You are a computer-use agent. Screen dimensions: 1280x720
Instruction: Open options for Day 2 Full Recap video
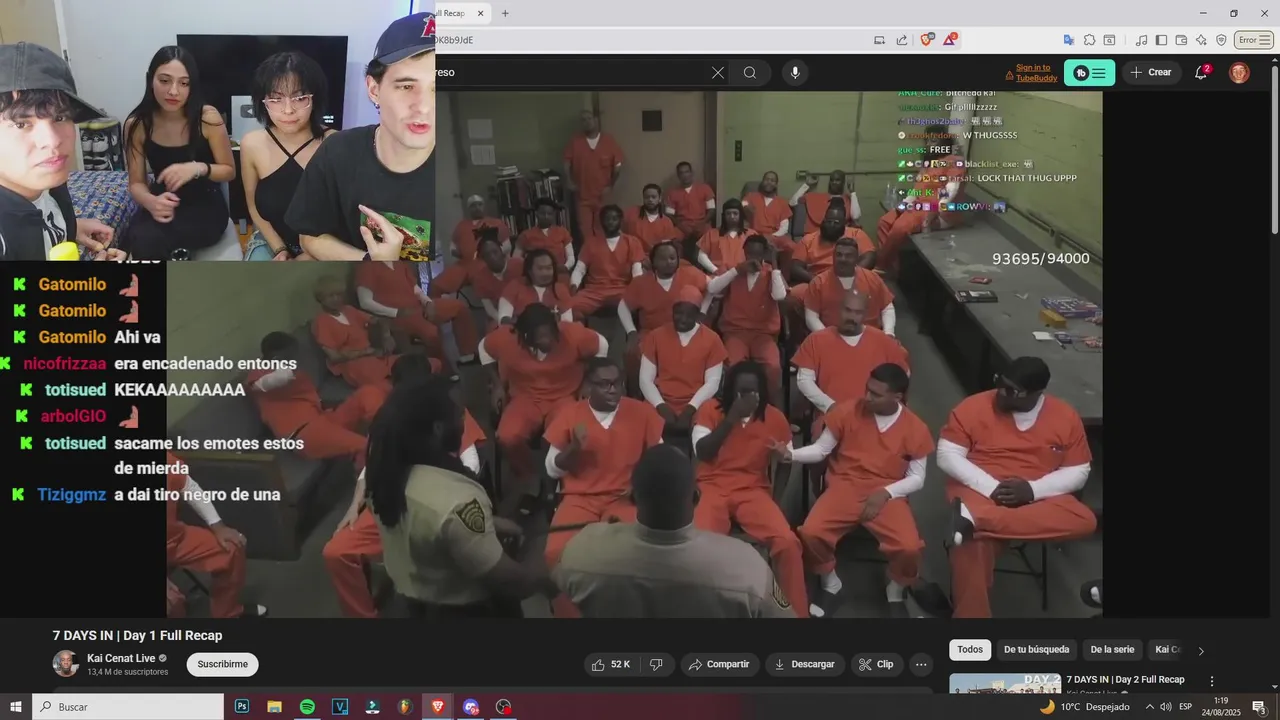coord(1212,681)
